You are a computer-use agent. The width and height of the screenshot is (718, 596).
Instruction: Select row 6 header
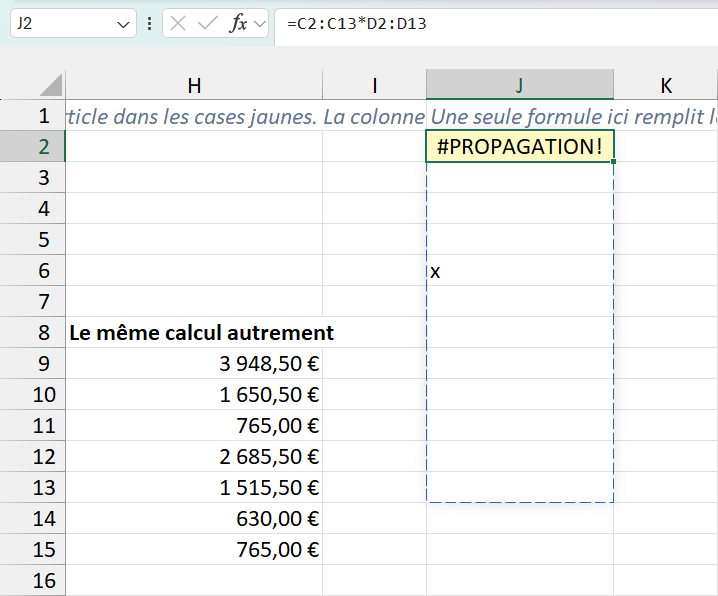33,271
